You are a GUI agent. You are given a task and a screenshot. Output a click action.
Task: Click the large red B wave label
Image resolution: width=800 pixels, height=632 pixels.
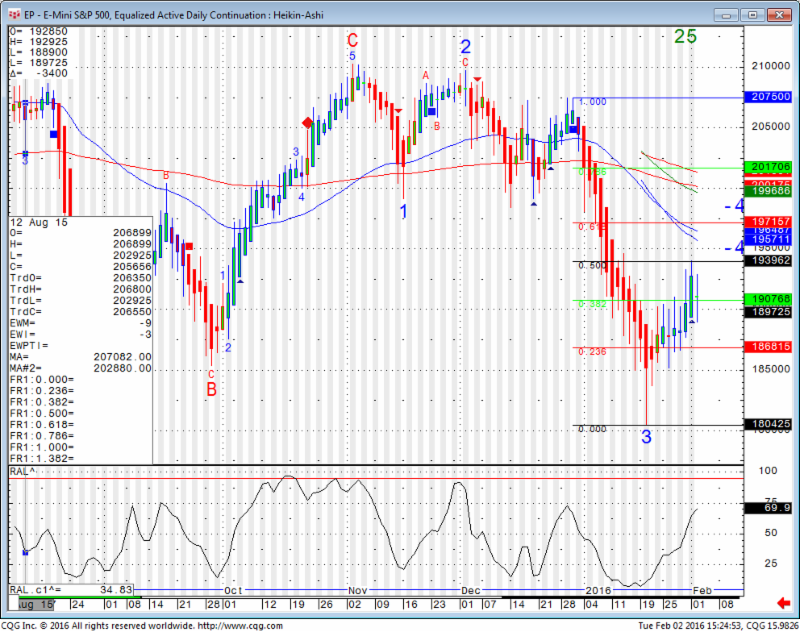(x=211, y=390)
